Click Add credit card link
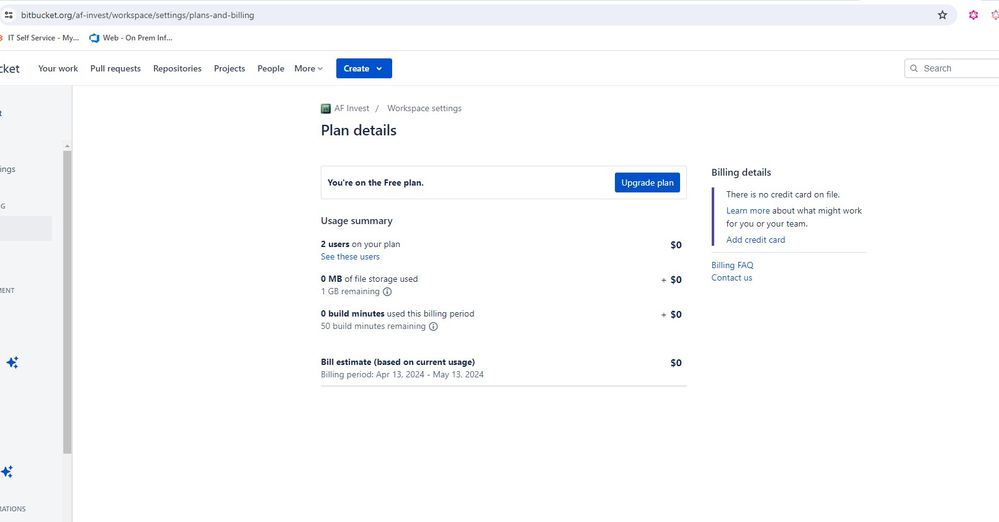 tap(756, 240)
